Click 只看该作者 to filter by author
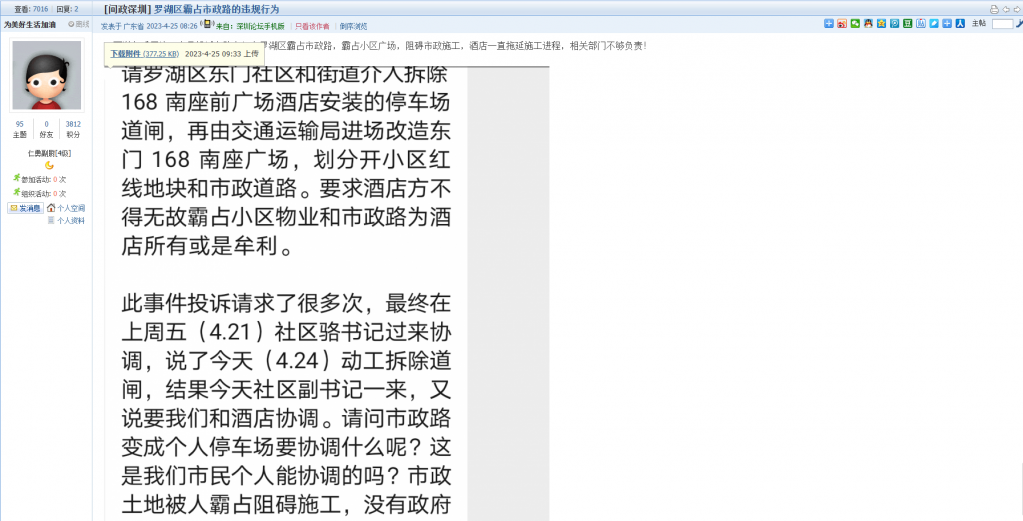This screenshot has width=1023, height=521. point(312,26)
